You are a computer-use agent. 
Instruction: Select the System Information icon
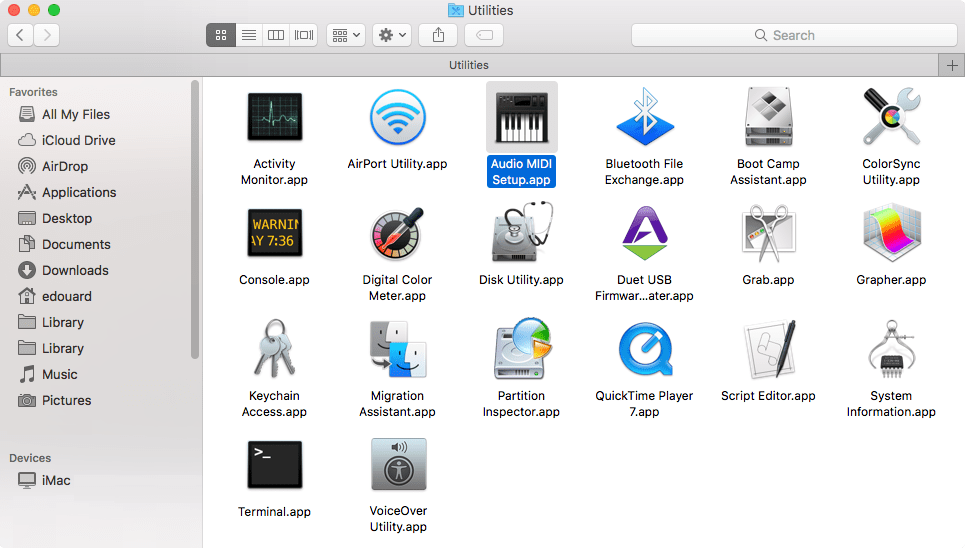[x=891, y=349]
